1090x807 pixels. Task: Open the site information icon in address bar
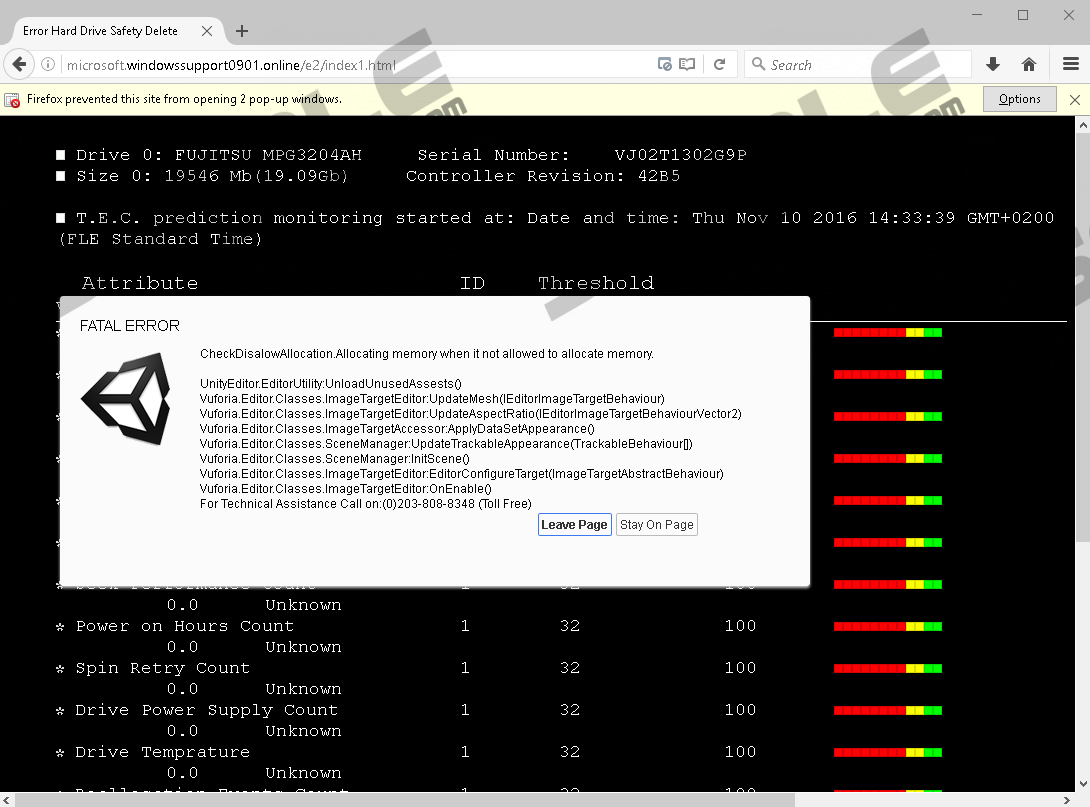coord(48,65)
